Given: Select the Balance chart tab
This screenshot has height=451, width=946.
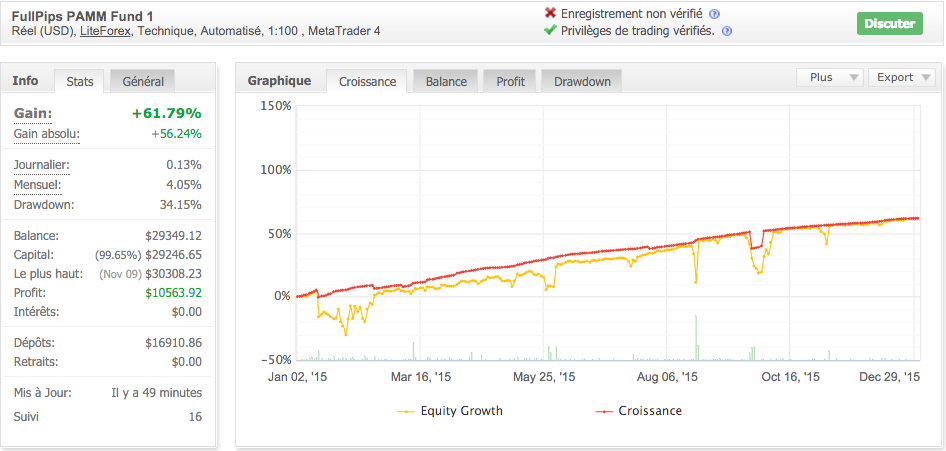Looking at the screenshot, I should coord(446,81).
